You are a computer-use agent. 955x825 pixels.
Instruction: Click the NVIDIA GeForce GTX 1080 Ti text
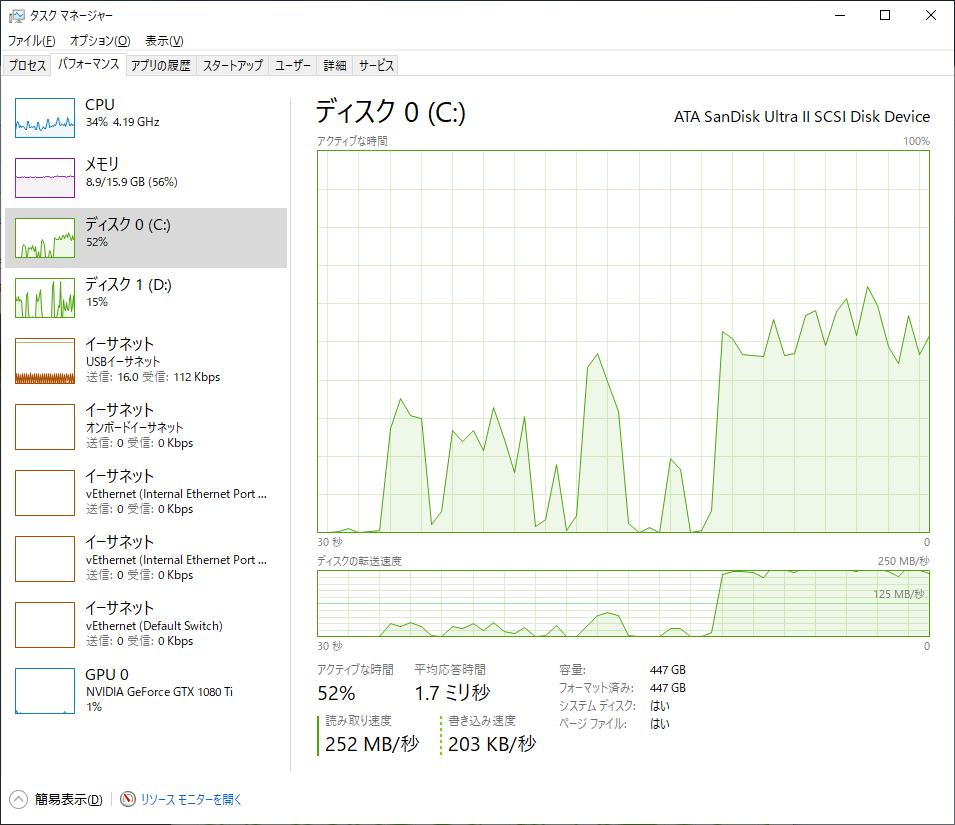click(159, 692)
